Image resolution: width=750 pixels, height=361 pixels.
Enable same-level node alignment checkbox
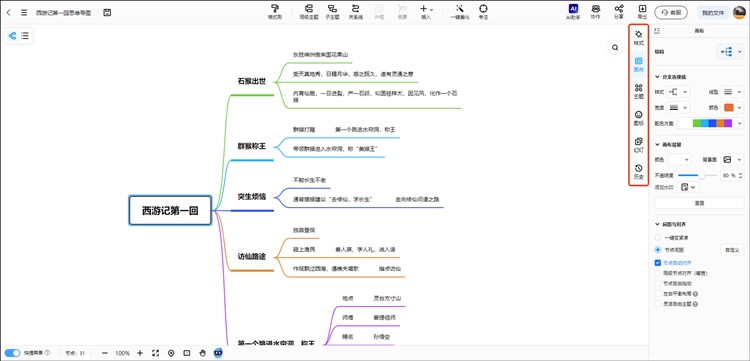pyautogui.click(x=658, y=273)
